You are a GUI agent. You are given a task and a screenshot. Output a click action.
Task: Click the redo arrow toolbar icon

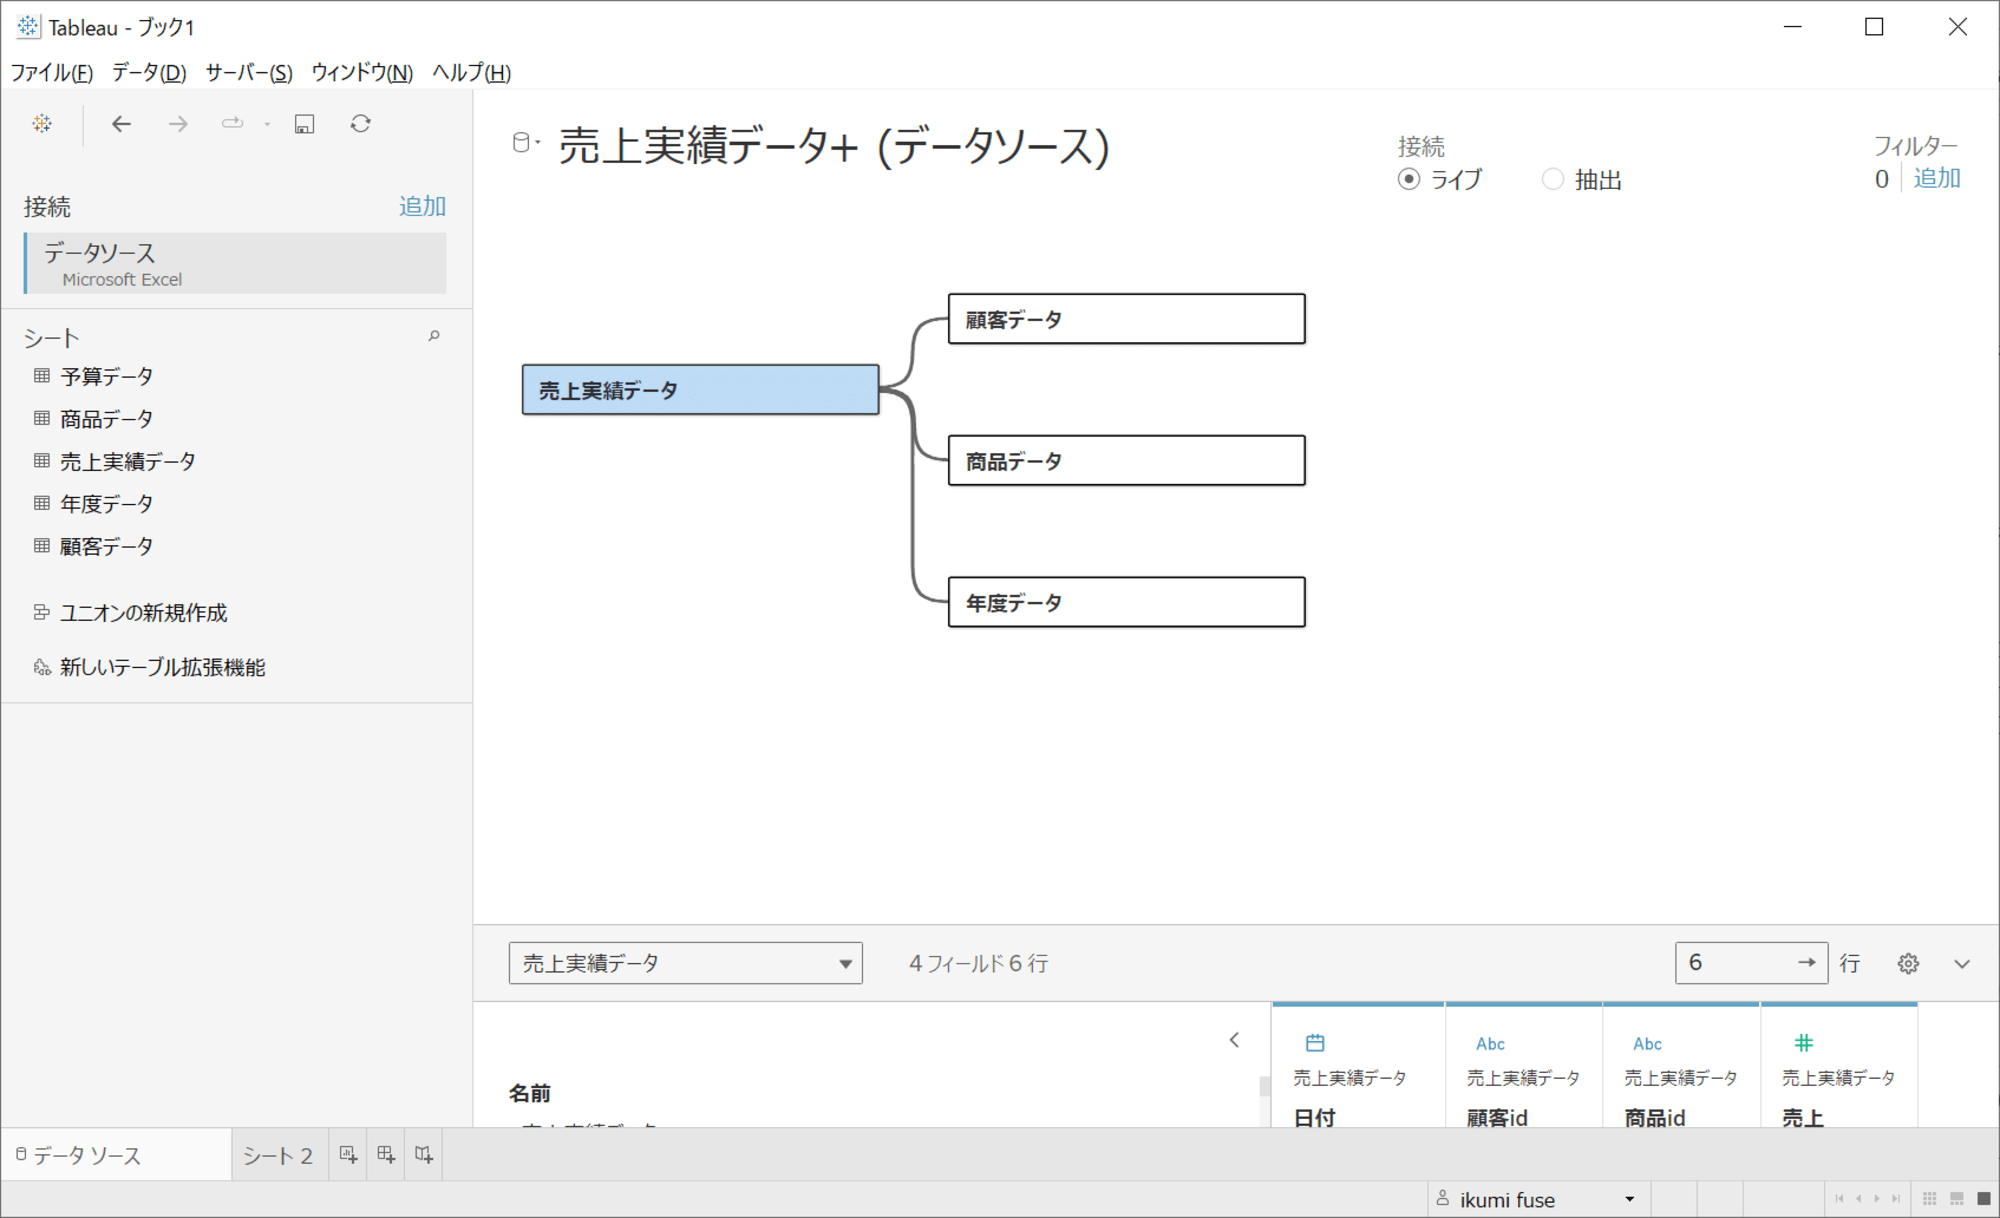point(232,124)
